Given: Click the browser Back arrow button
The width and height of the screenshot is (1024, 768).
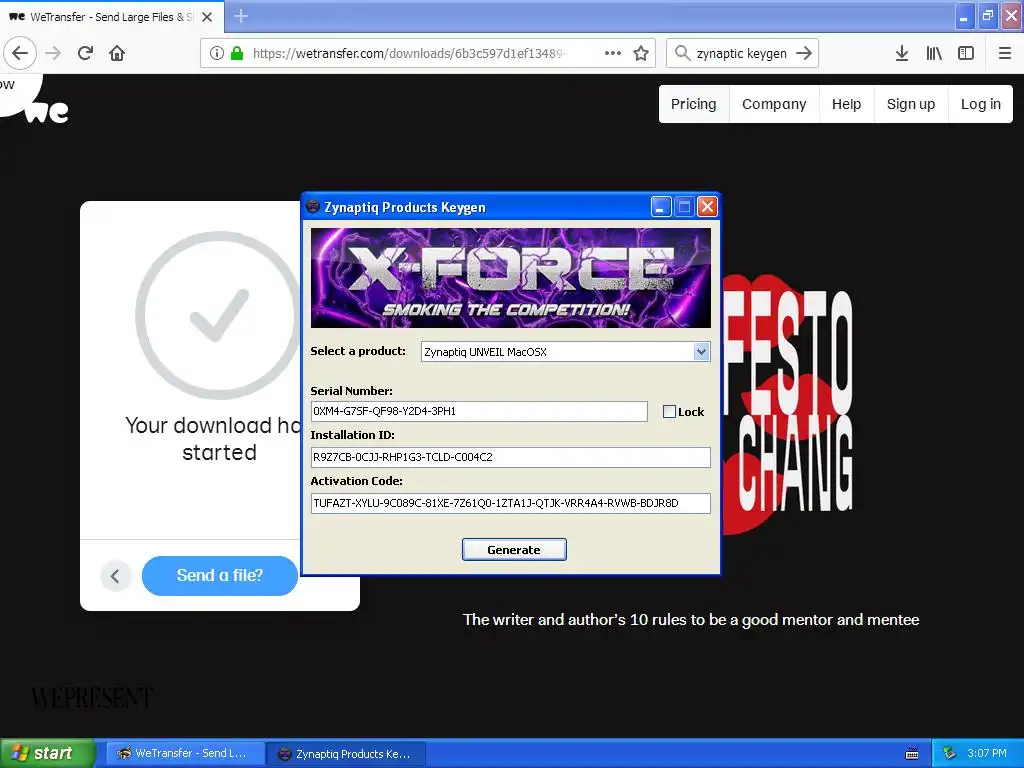Looking at the screenshot, I should (x=20, y=53).
